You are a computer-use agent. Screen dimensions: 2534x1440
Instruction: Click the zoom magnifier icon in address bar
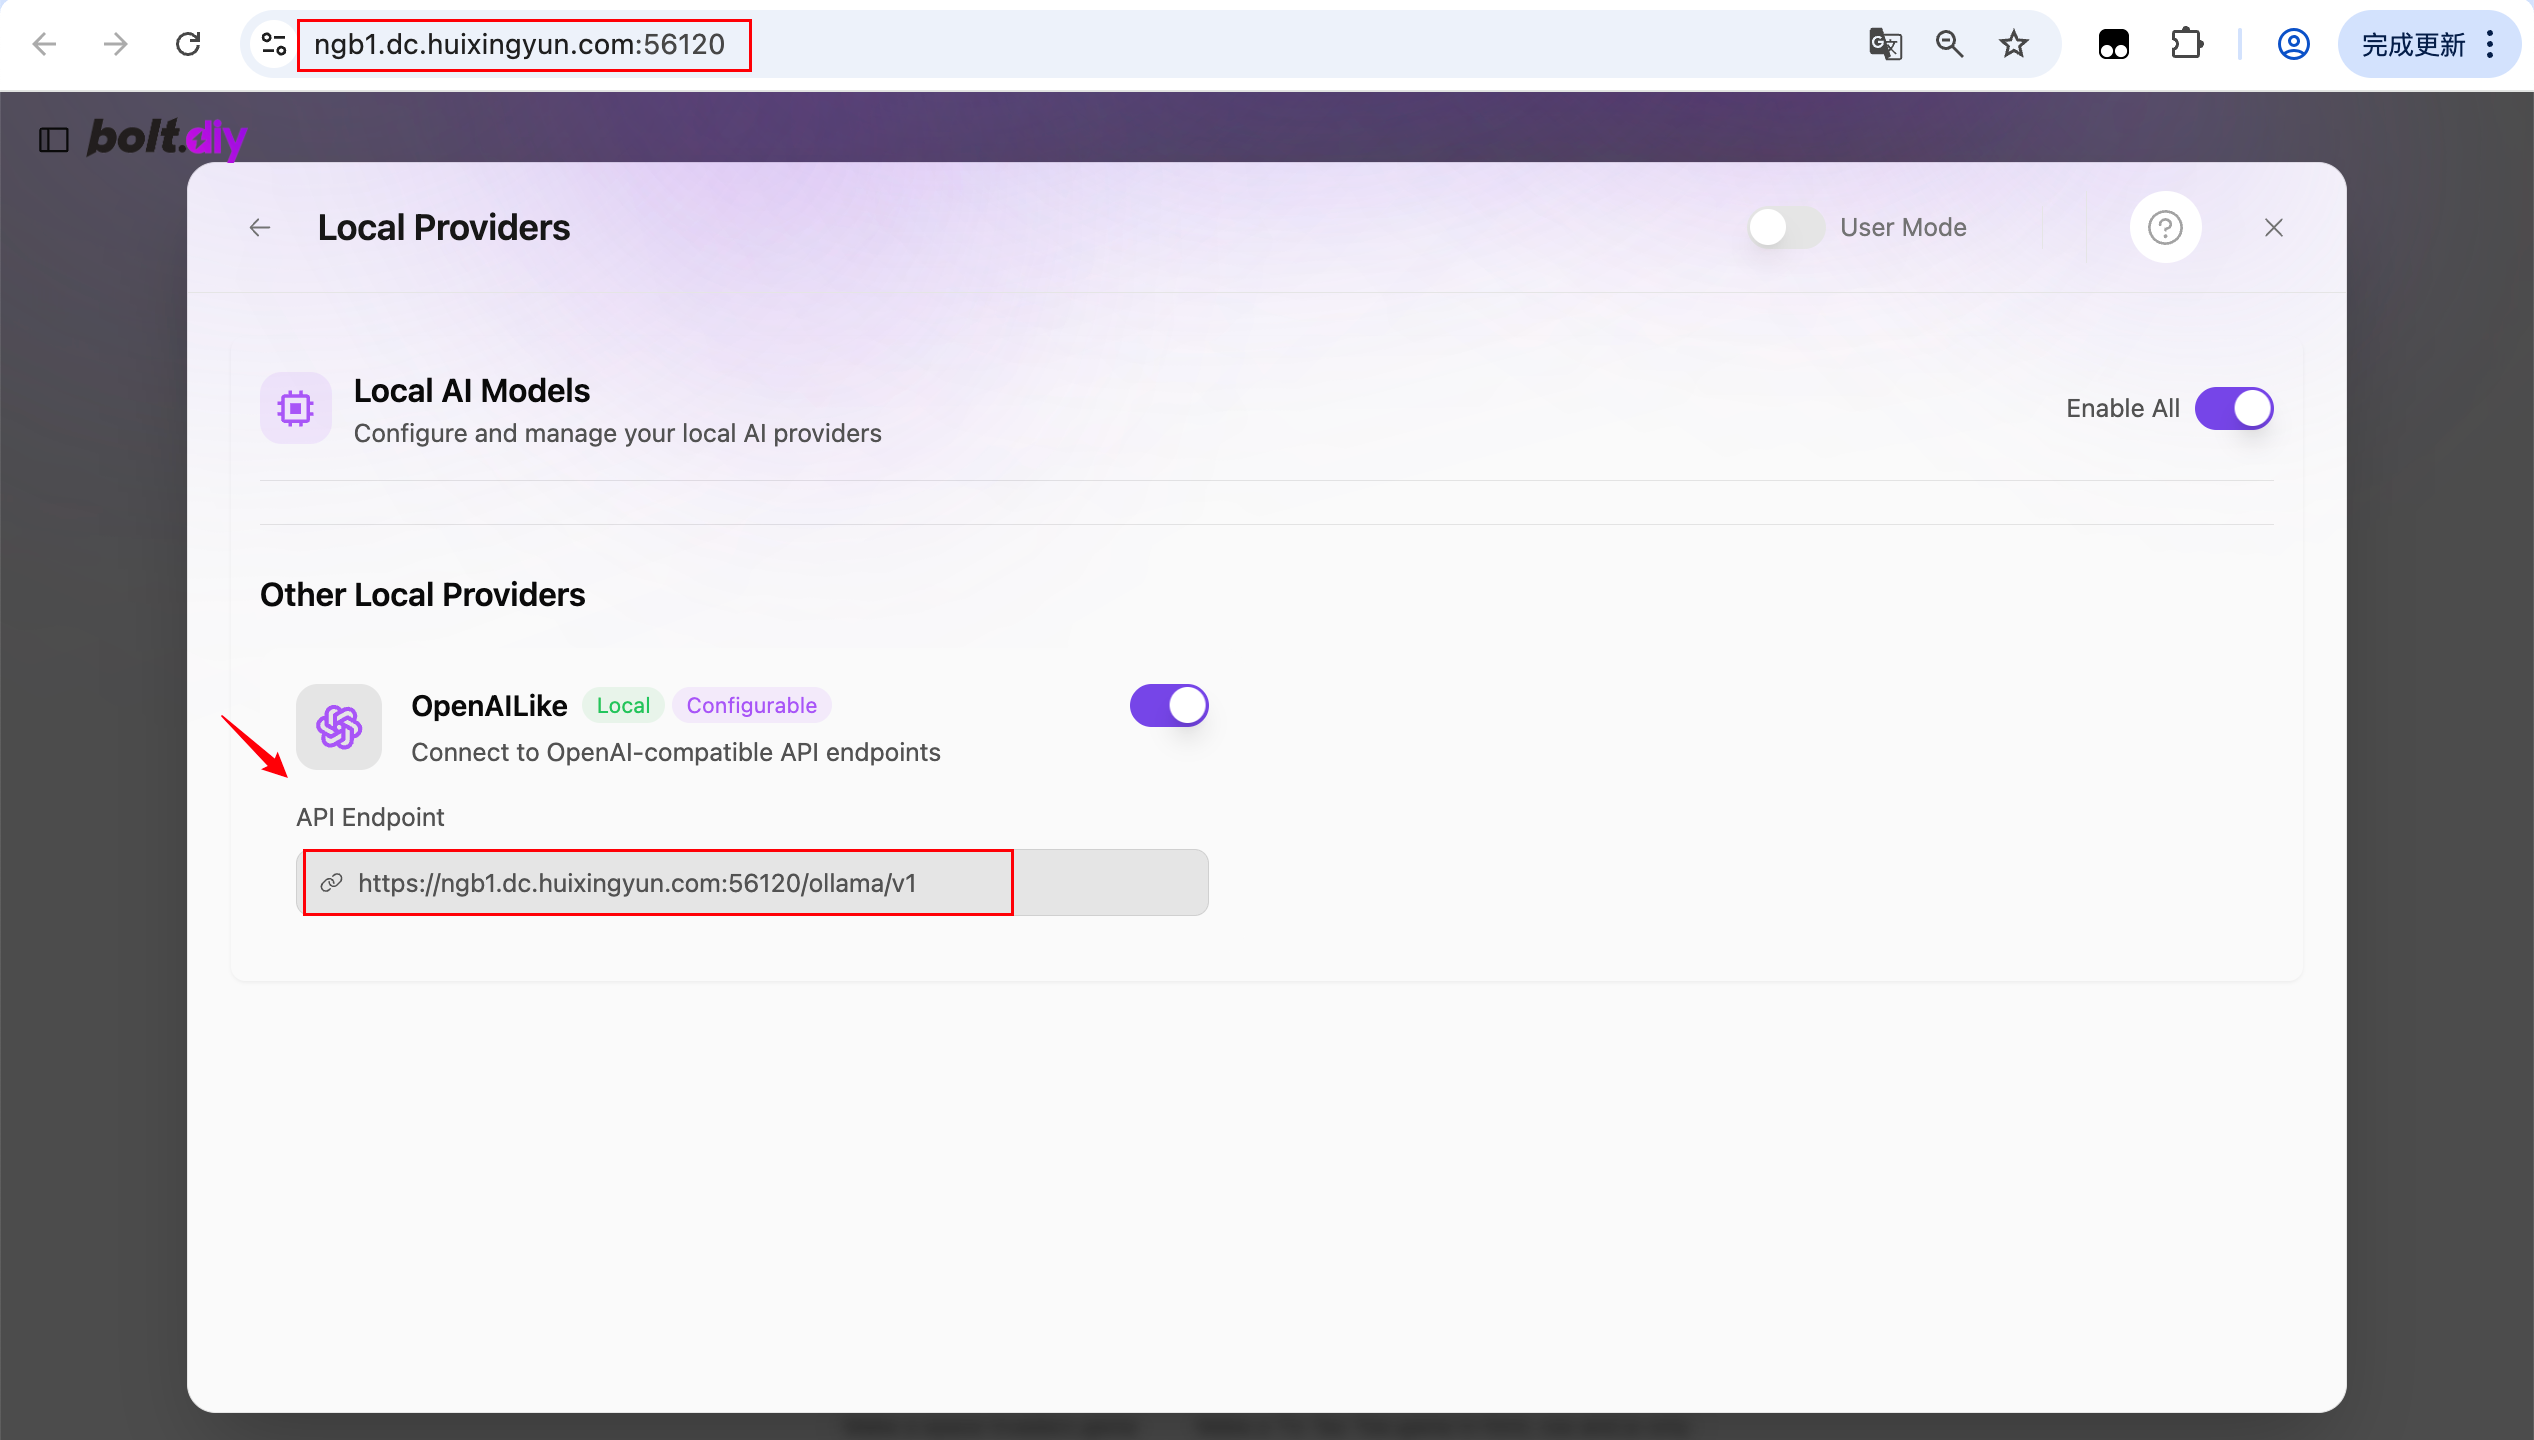coord(1949,44)
